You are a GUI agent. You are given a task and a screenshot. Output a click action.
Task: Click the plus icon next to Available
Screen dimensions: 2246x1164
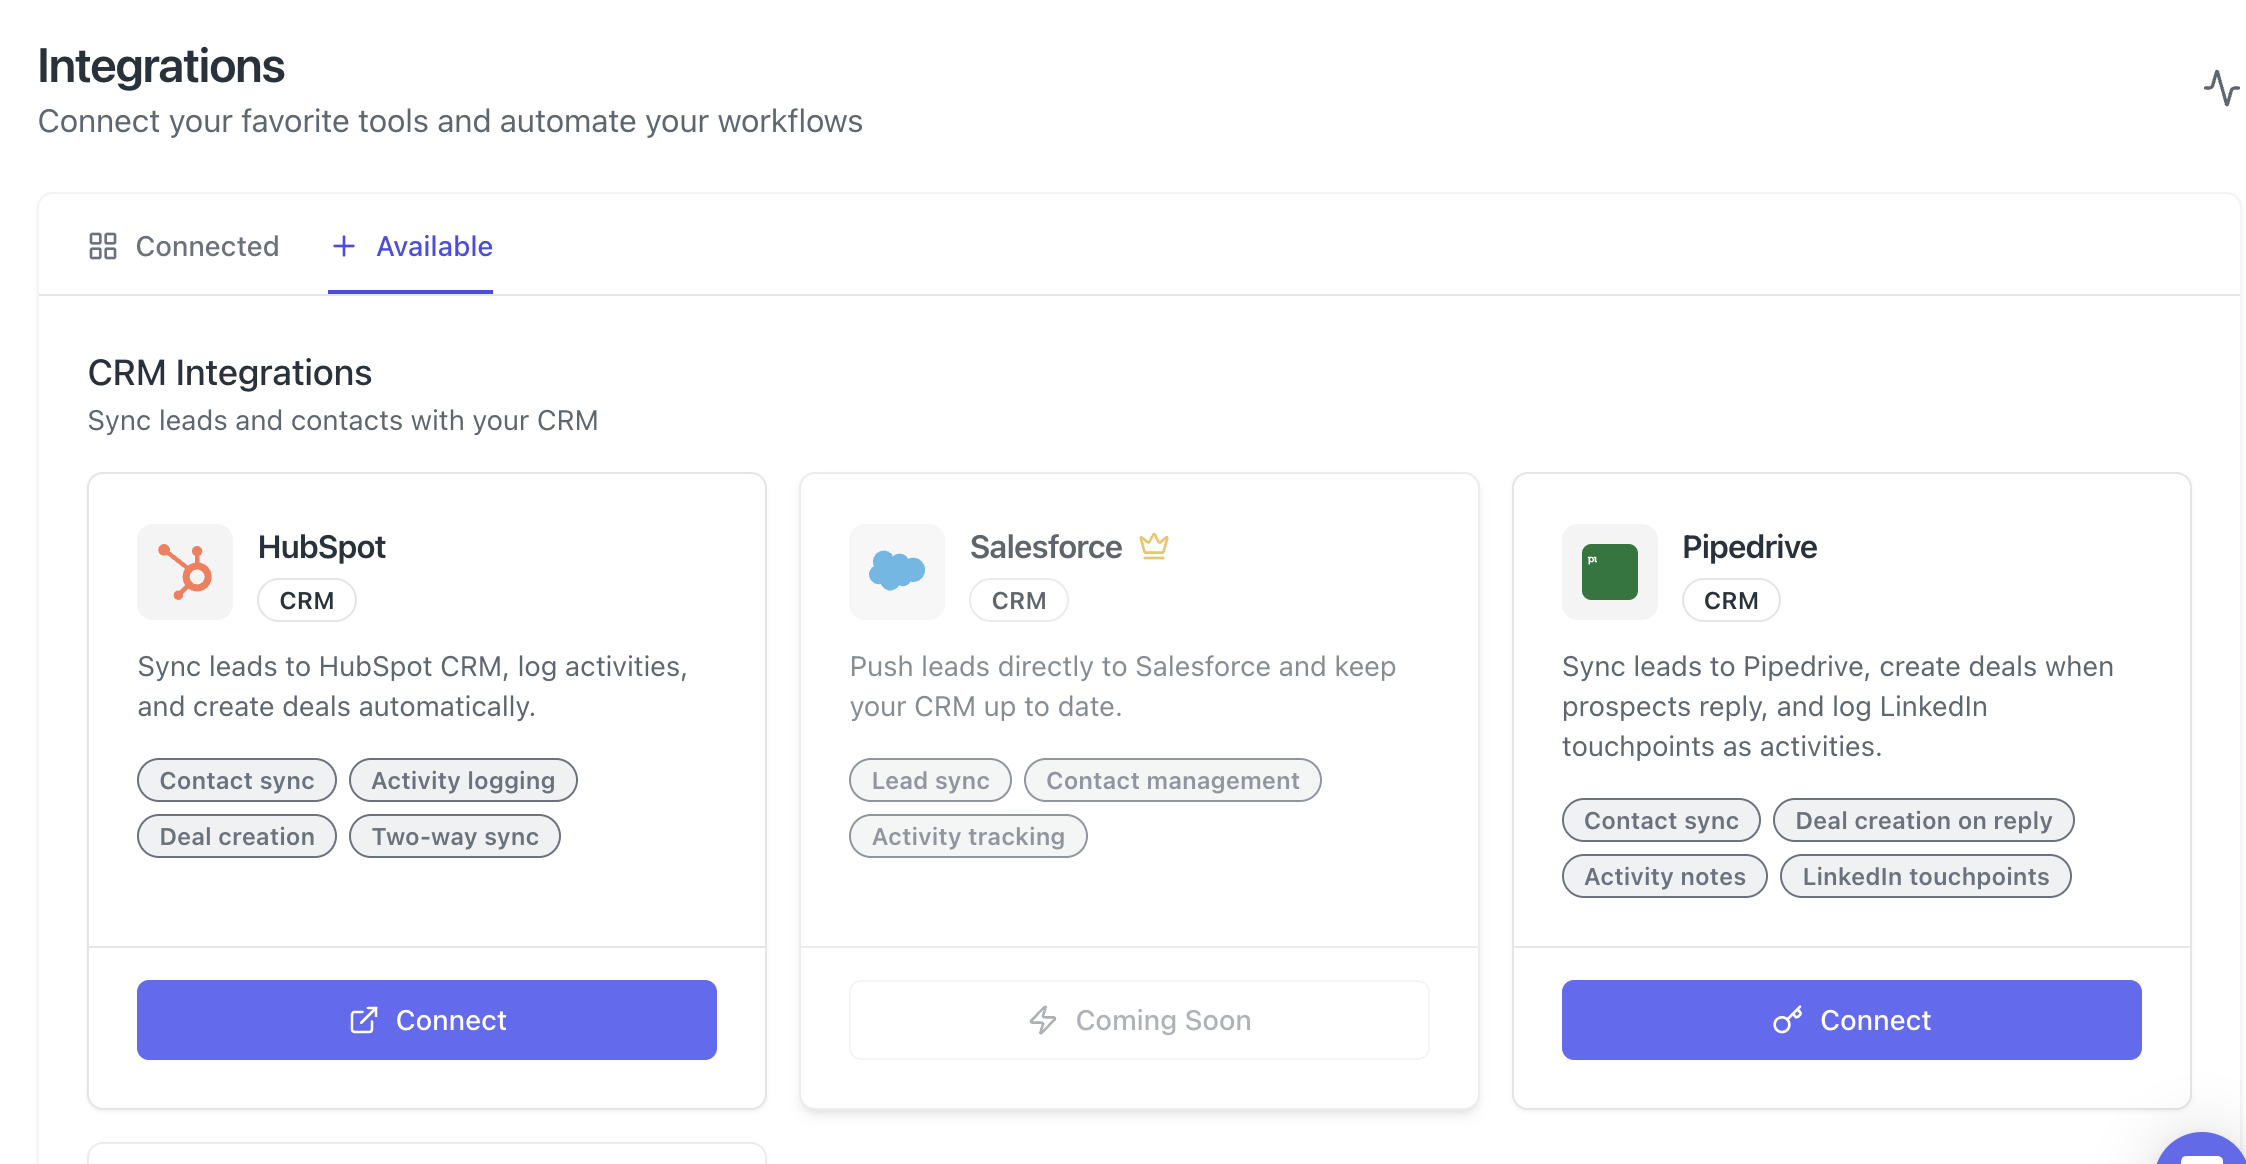tap(343, 246)
